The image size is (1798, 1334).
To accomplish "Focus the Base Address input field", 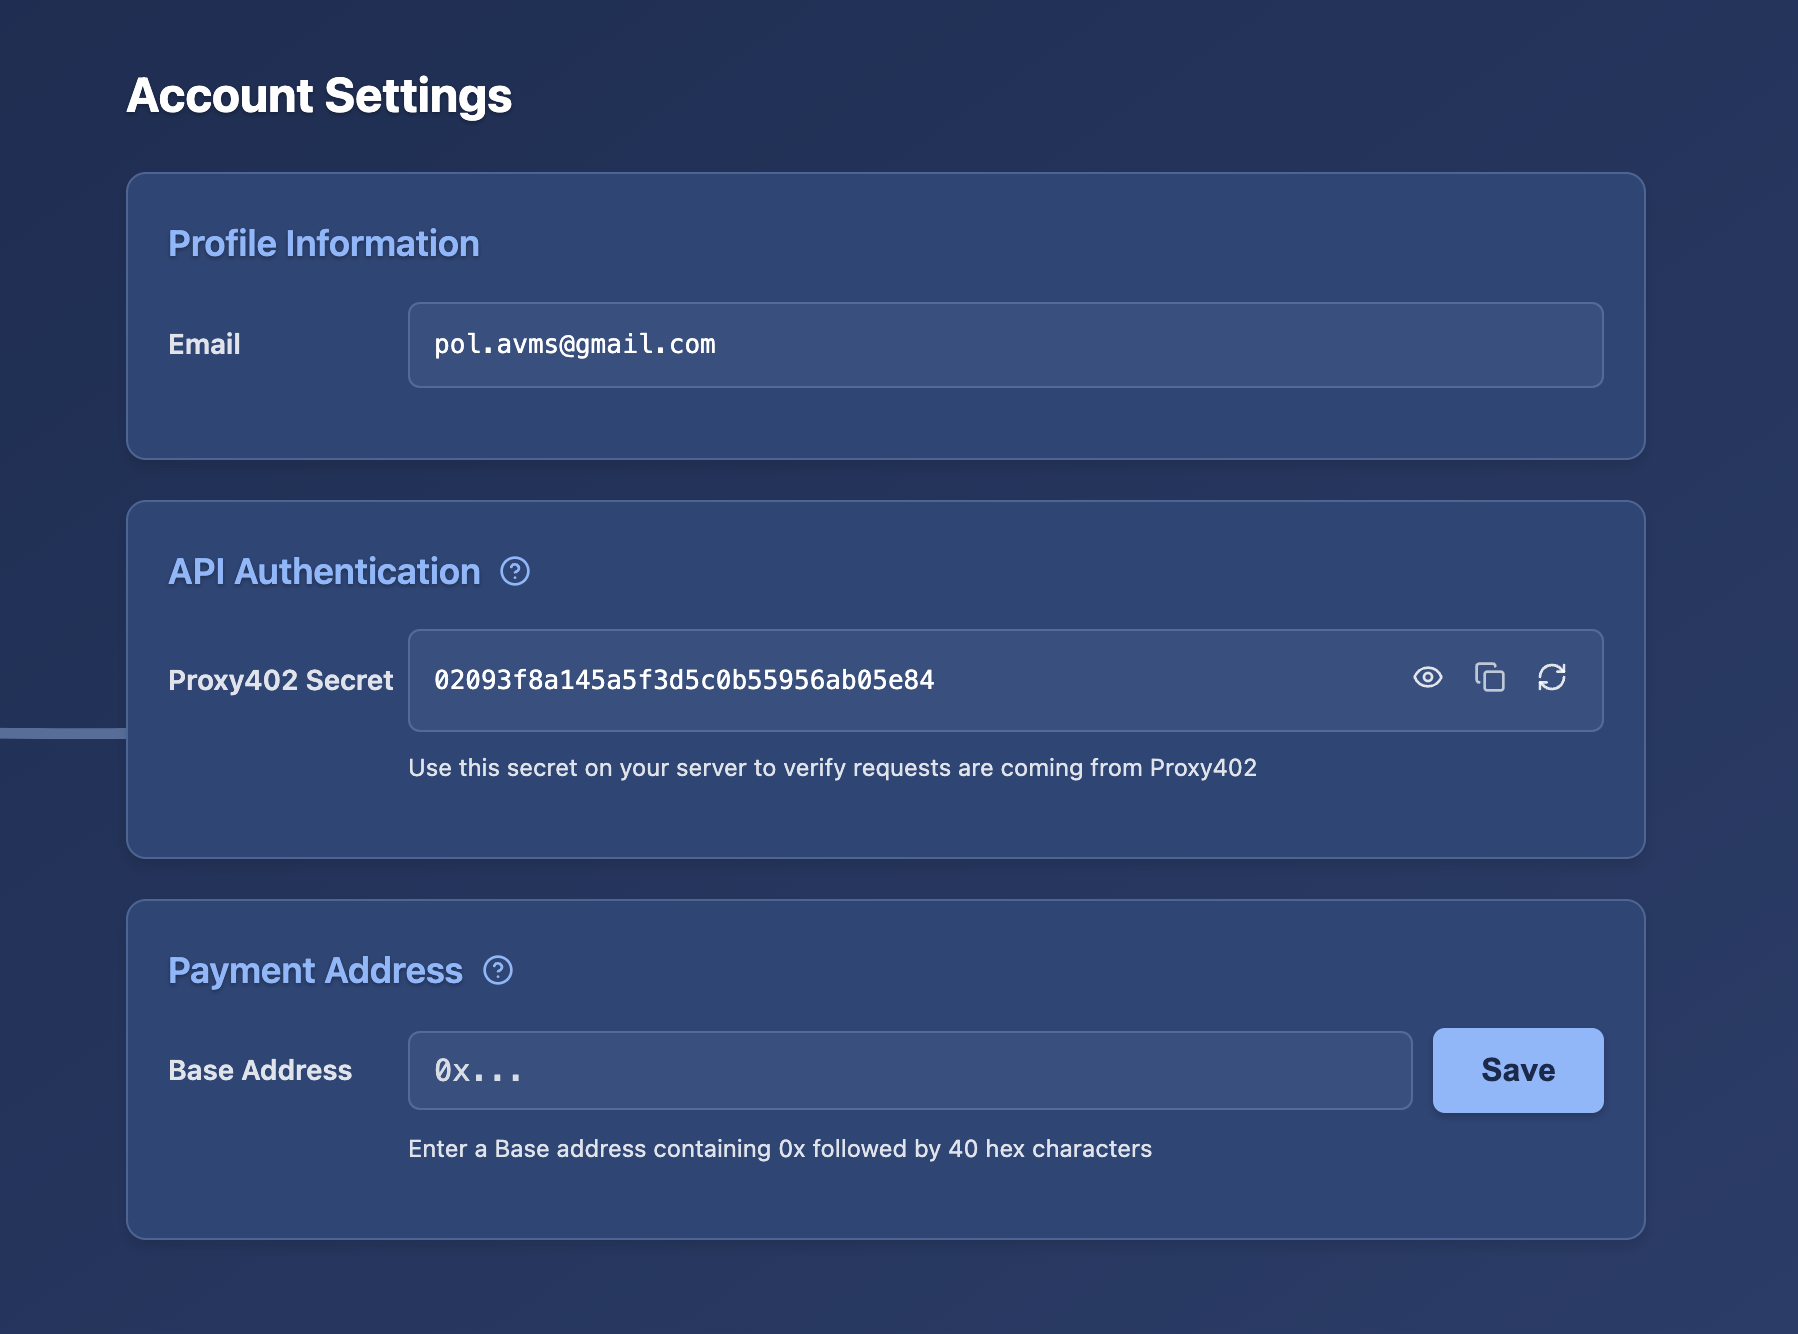I will [x=910, y=1070].
